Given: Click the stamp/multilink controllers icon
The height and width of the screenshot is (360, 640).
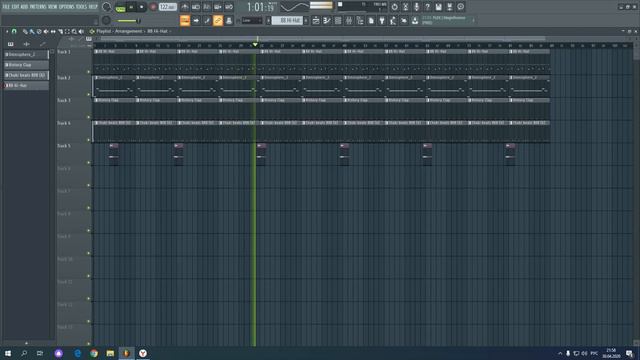Looking at the screenshot, I should pos(229,20).
